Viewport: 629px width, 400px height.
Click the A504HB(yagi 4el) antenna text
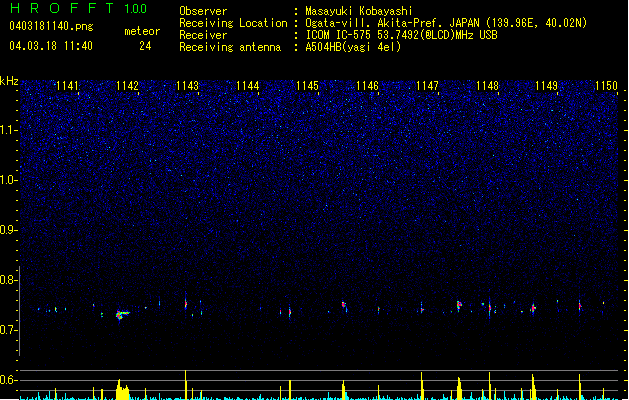click(x=353, y=47)
